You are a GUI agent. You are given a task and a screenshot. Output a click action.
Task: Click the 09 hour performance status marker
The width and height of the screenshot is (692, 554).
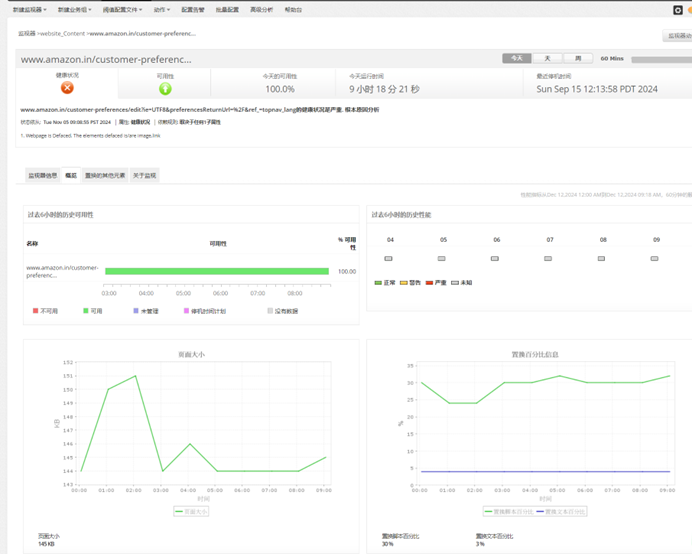click(655, 258)
